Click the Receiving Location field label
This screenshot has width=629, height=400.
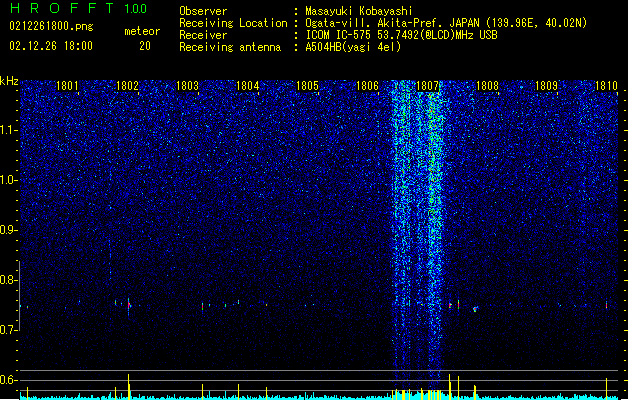click(x=233, y=23)
